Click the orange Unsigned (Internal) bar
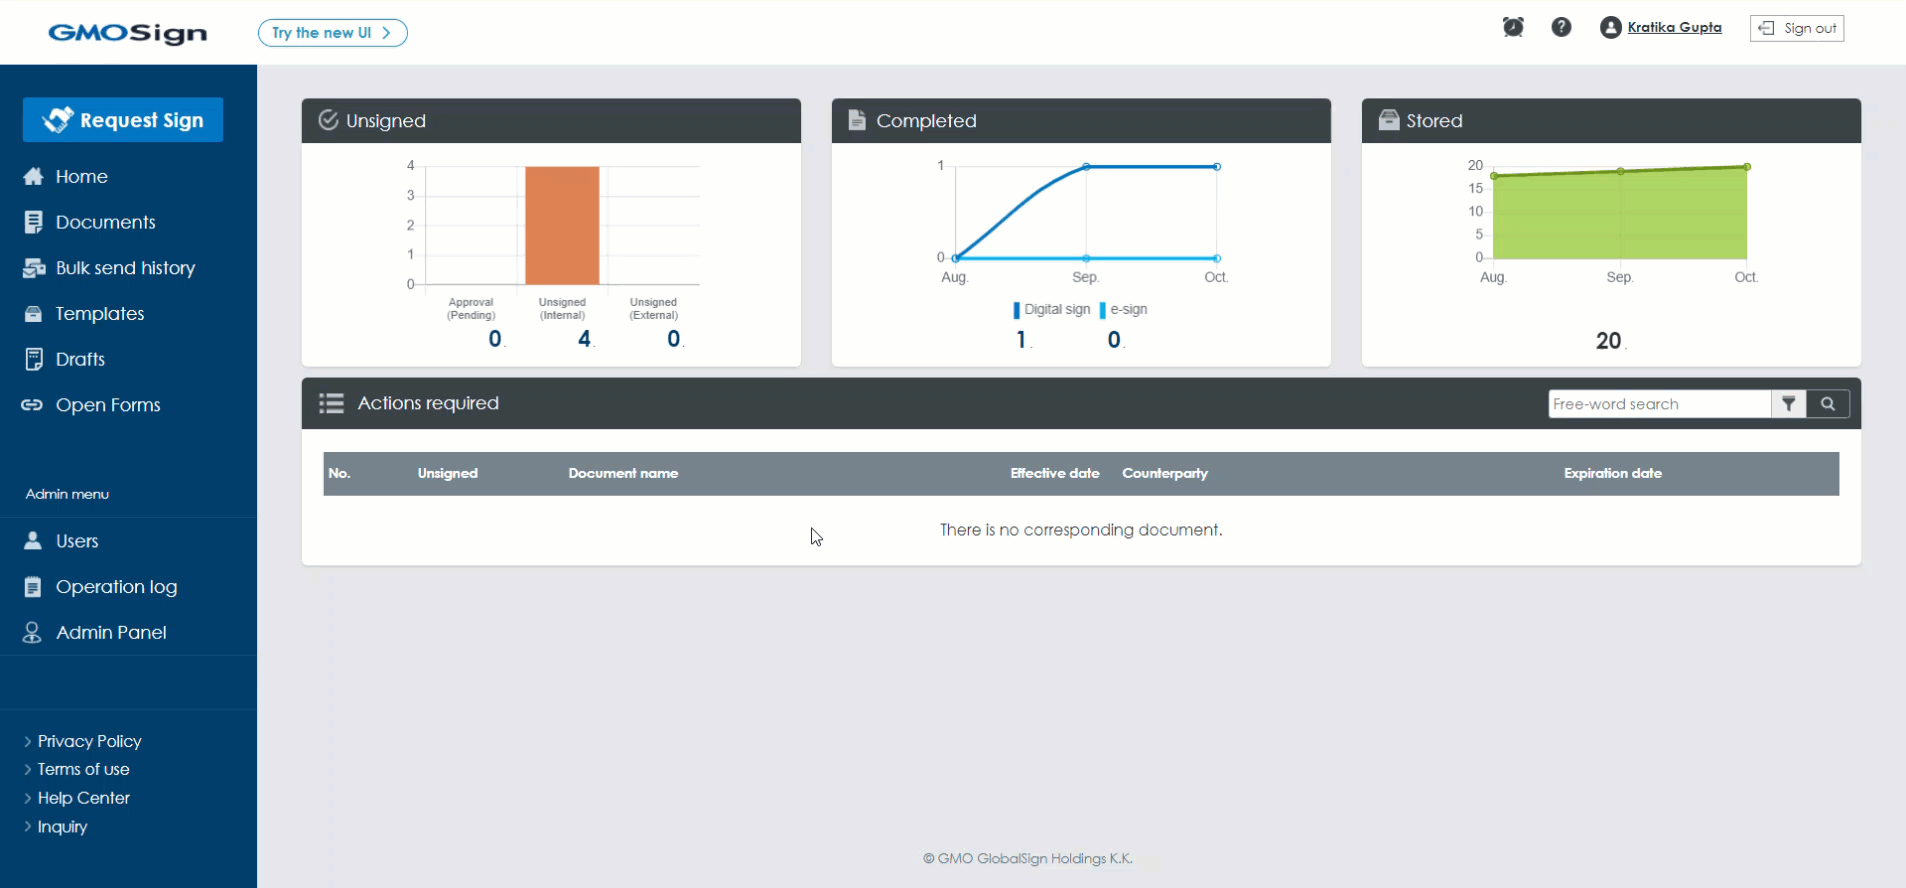The image size is (1906, 888). (562, 226)
